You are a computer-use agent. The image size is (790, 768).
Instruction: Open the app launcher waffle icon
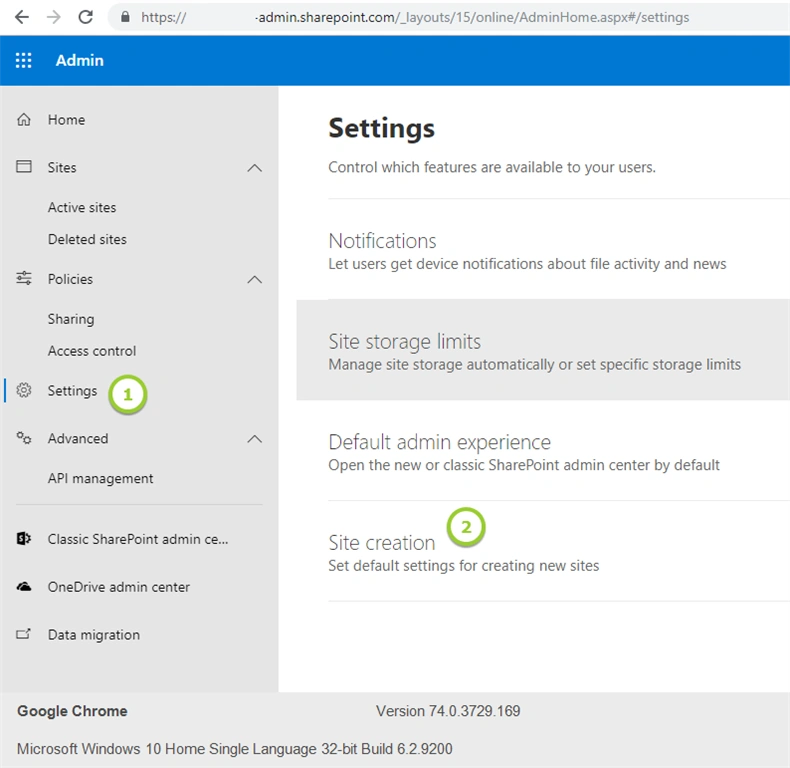23,60
